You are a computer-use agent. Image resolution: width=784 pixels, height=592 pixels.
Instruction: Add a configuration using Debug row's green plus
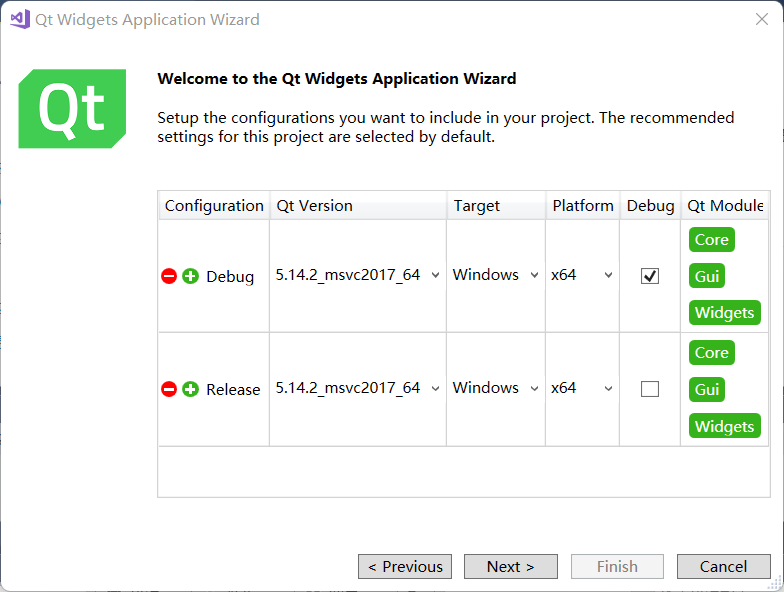[190, 276]
